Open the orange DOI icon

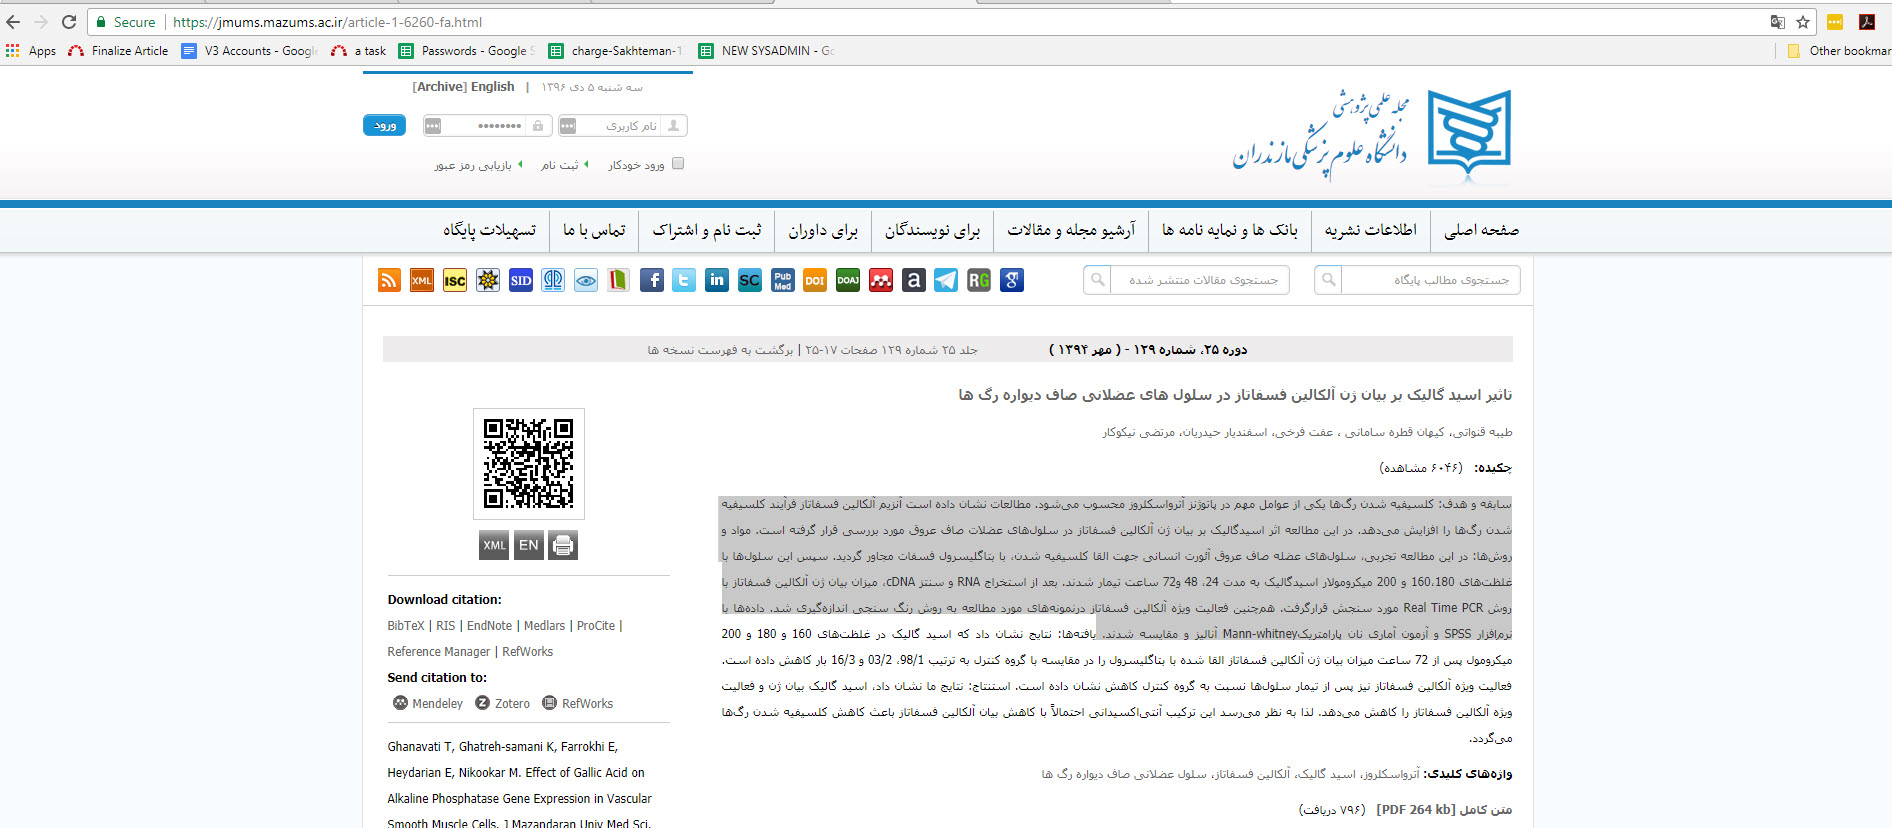click(x=815, y=281)
